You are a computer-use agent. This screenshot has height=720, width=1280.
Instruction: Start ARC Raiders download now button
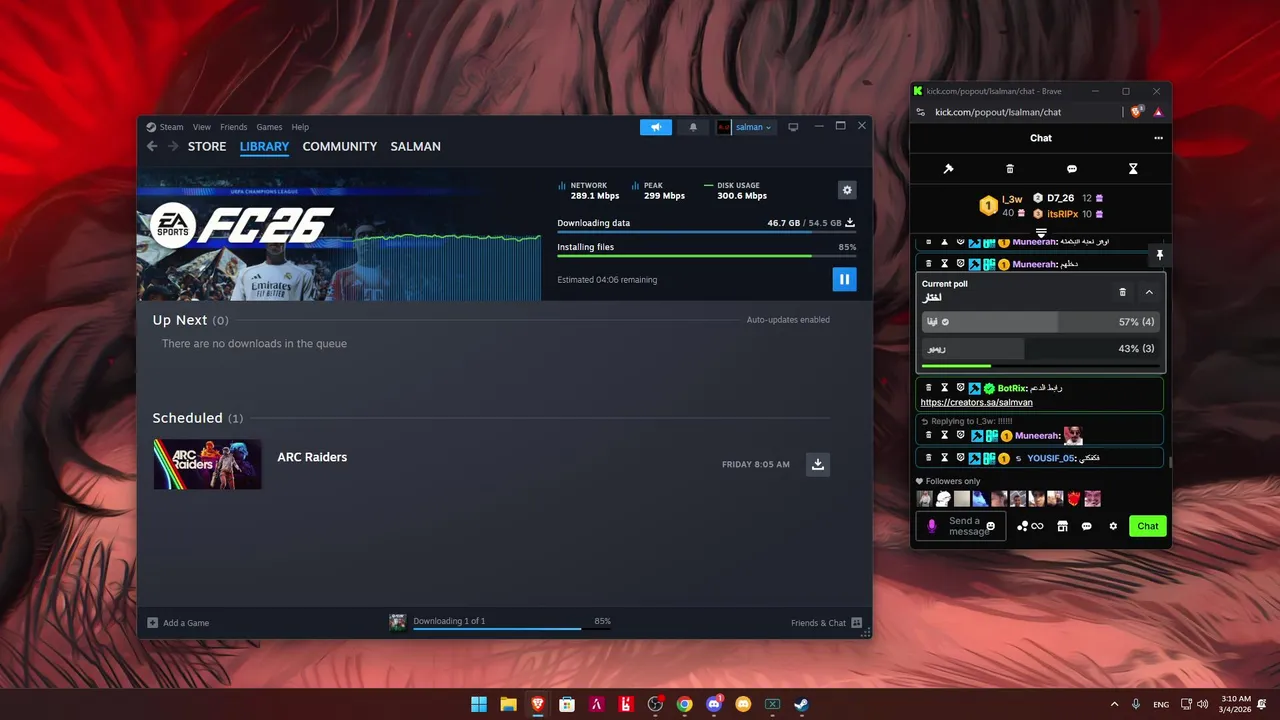coord(818,464)
